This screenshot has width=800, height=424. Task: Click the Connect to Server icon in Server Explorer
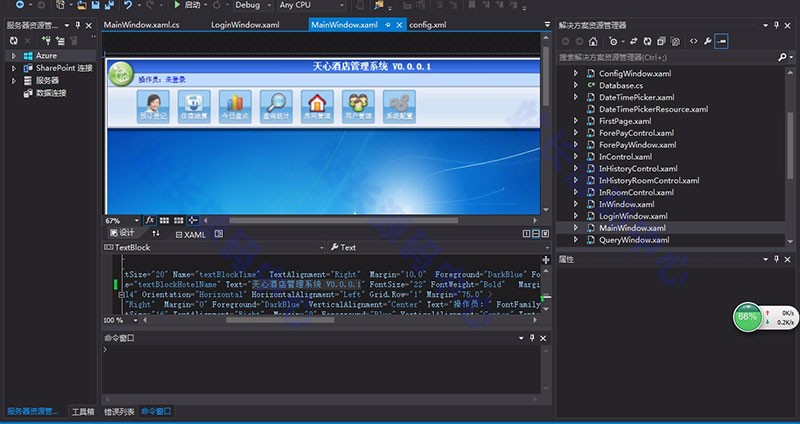(60, 40)
